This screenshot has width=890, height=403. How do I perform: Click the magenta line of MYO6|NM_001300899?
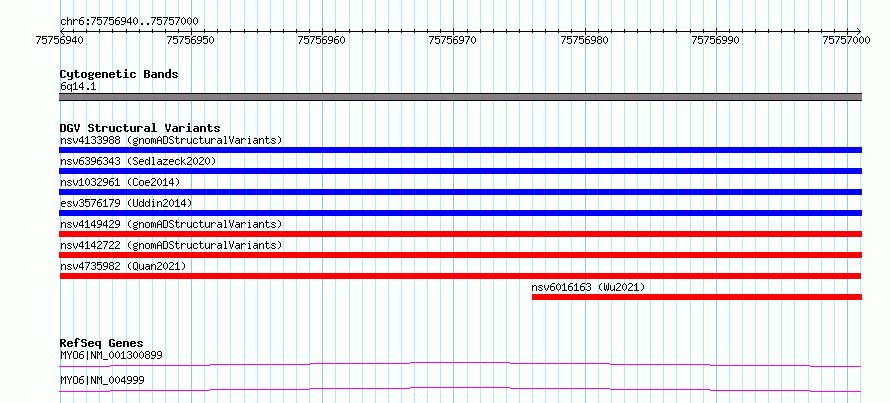click(460, 364)
